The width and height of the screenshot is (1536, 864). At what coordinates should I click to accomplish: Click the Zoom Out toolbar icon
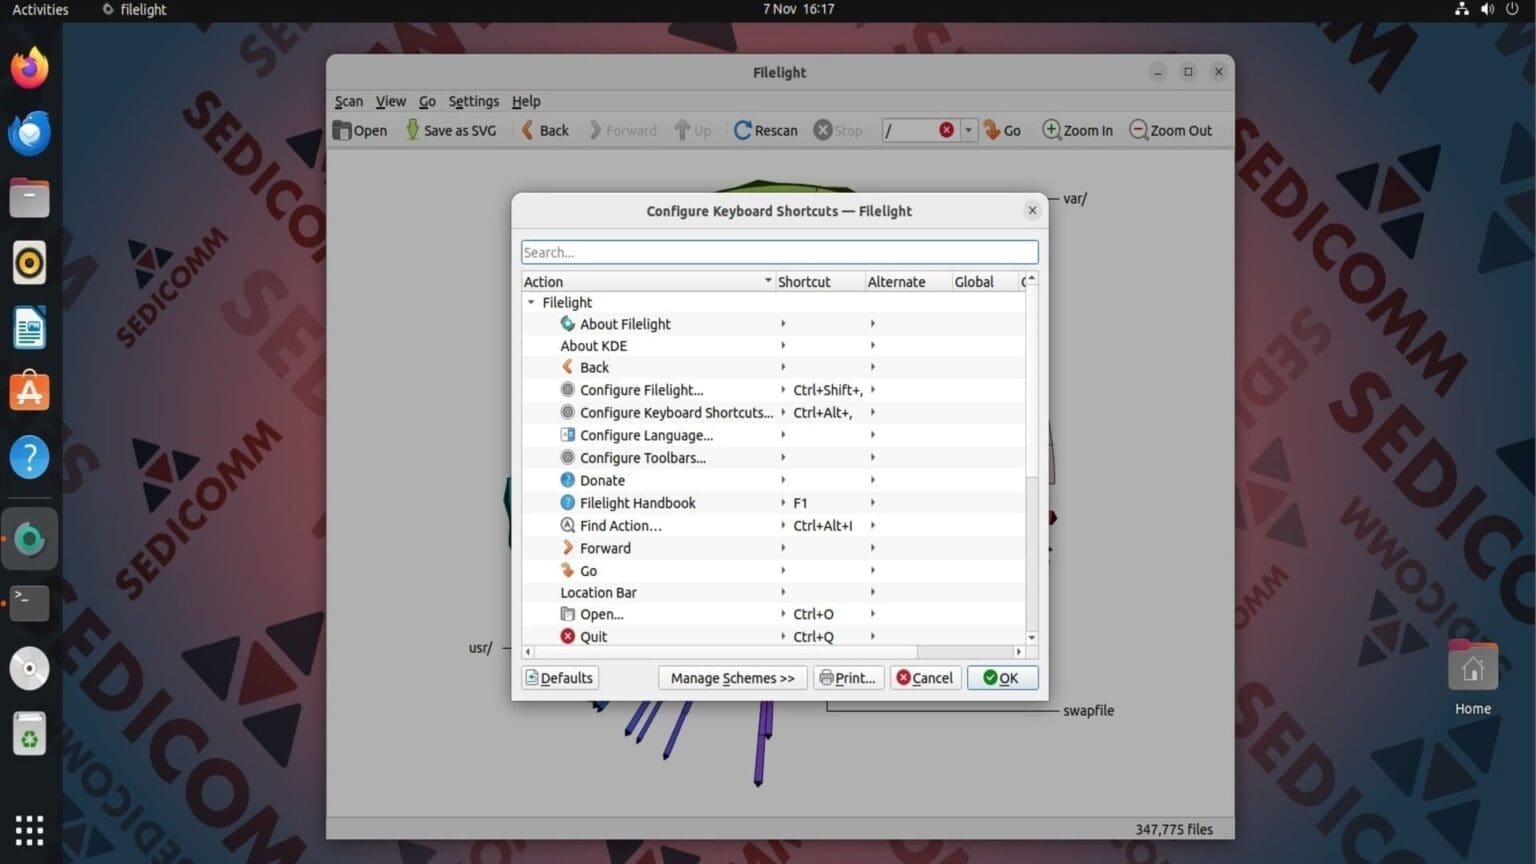(1138, 130)
